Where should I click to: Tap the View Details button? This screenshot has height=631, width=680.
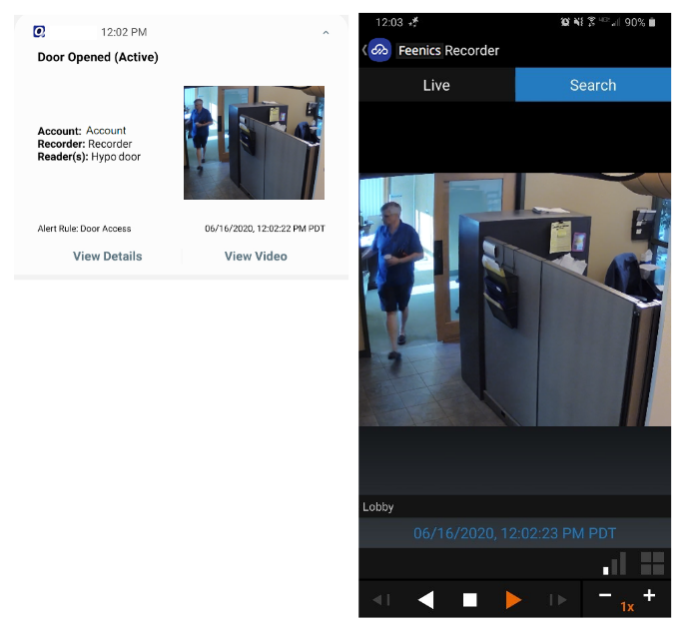pos(107,256)
